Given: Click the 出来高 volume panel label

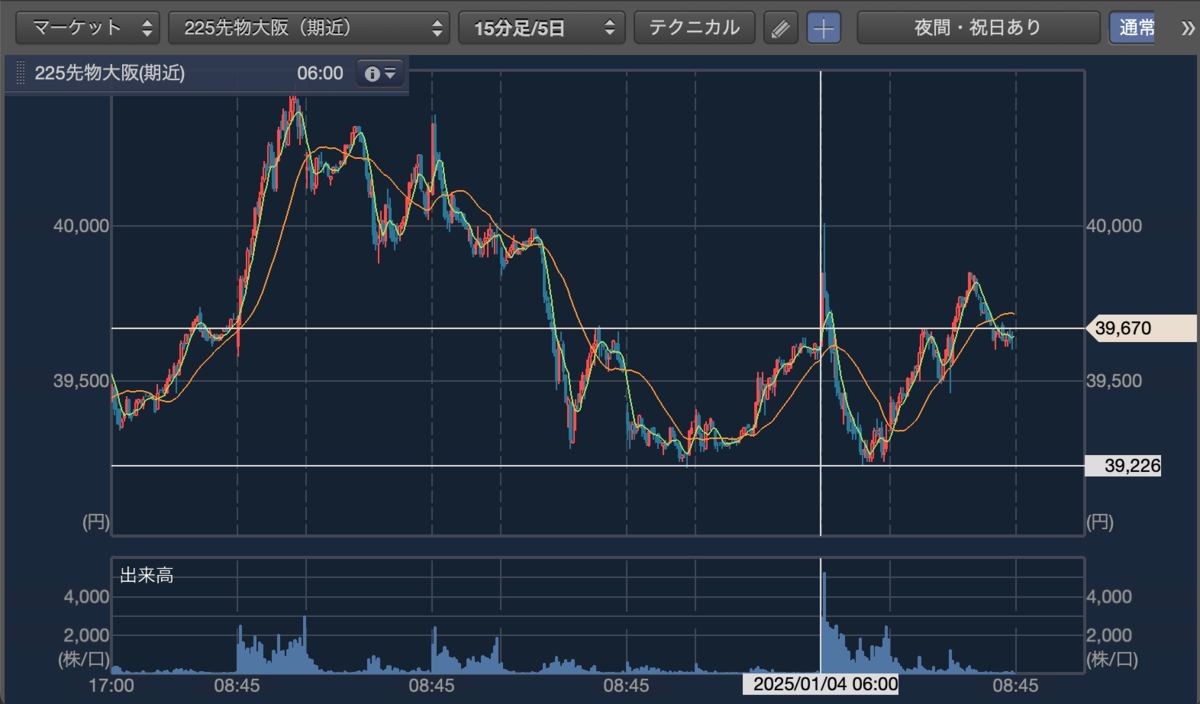Looking at the screenshot, I should coord(147,575).
